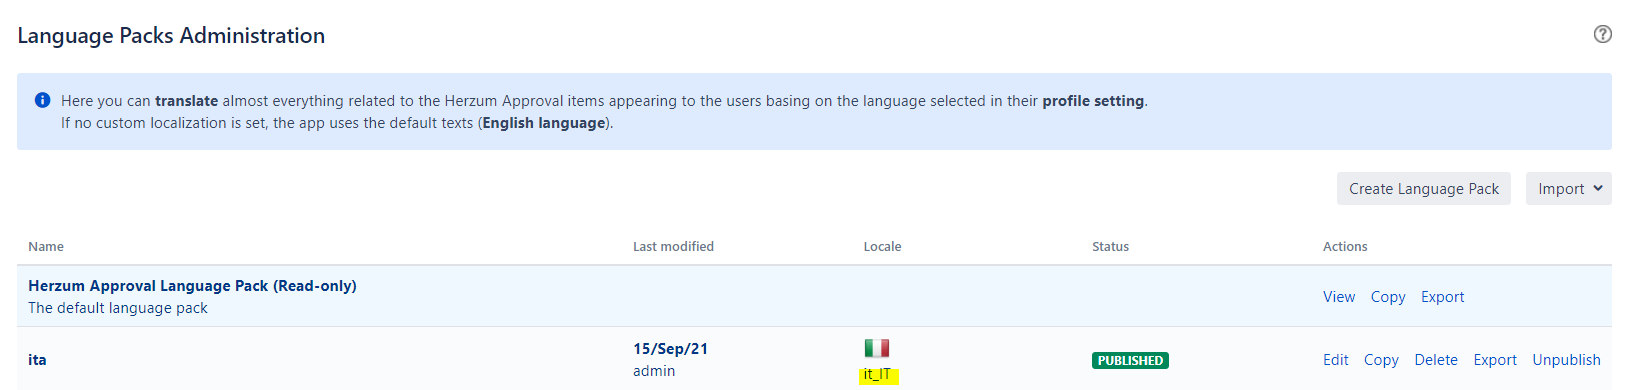This screenshot has height=390, width=1628.
Task: Export the default language pack
Action: click(1442, 297)
